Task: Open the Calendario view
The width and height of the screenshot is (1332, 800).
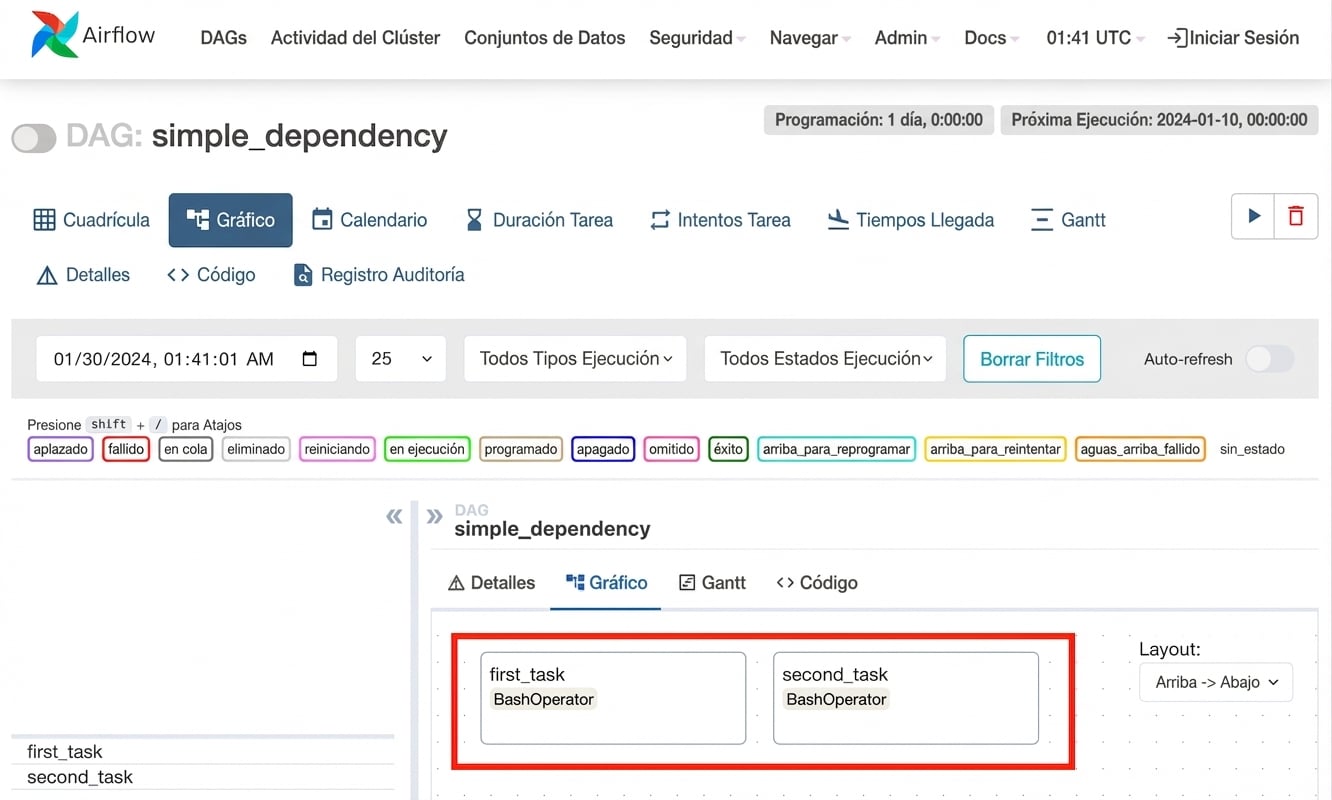Action: pyautogui.click(x=369, y=220)
